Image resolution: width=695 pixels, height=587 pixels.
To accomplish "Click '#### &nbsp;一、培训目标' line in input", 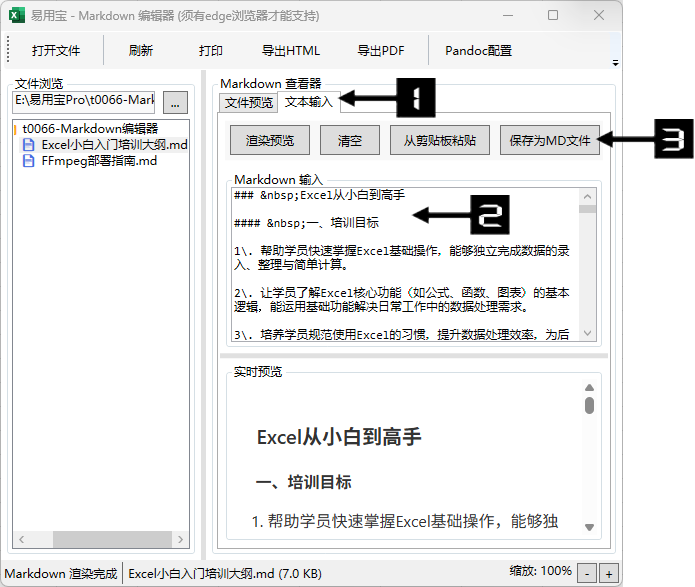I will 306,223.
